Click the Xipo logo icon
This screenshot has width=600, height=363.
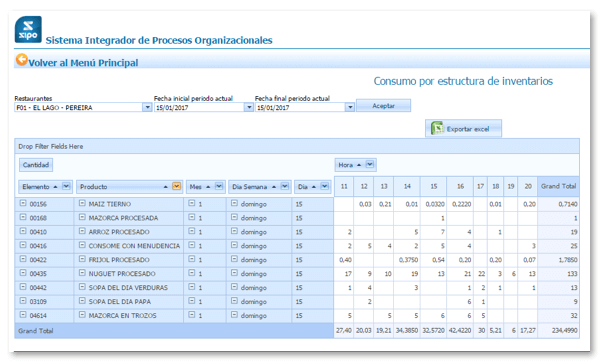(28, 29)
